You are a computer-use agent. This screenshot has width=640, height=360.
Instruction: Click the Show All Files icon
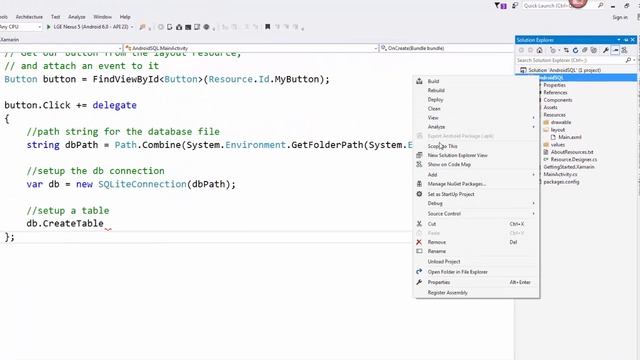[x=594, y=50]
